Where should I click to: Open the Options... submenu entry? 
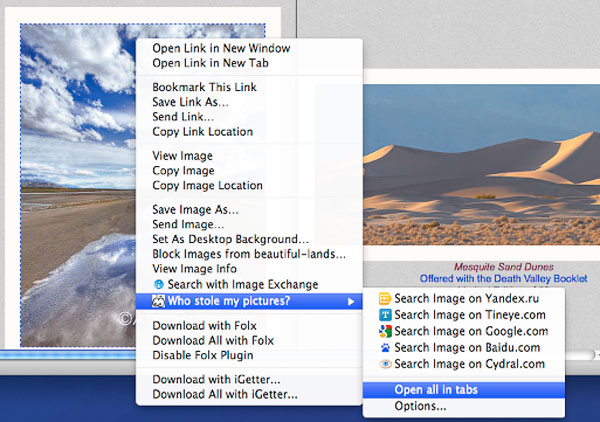(420, 406)
